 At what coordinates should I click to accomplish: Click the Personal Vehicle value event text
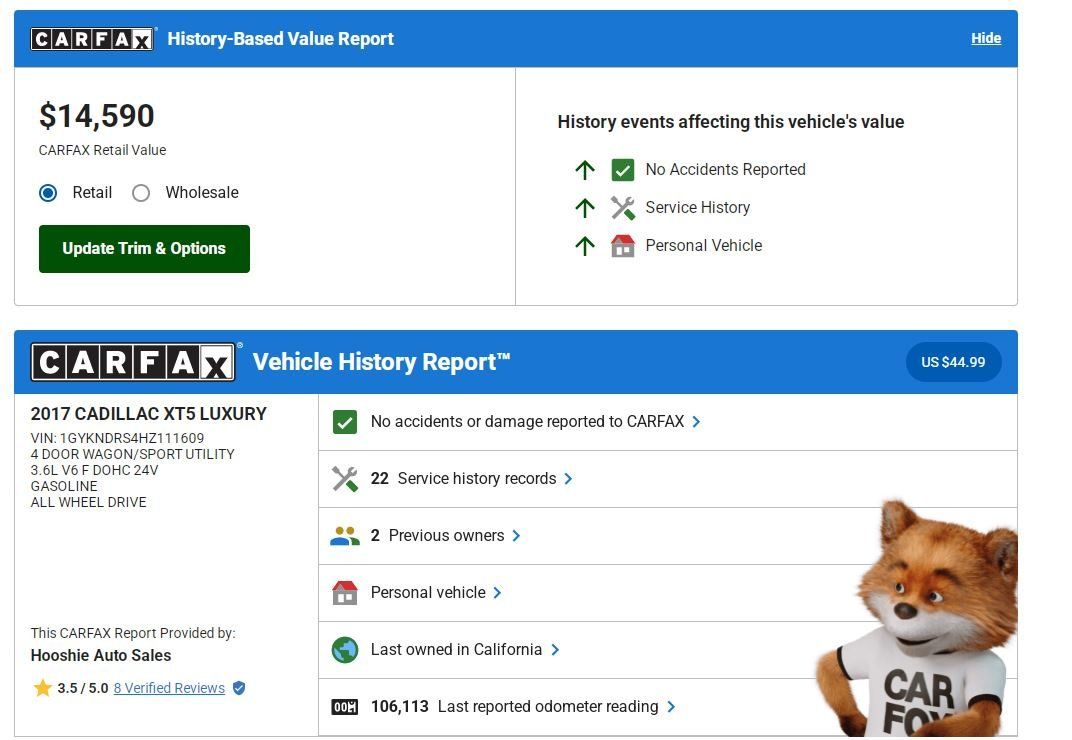coord(704,246)
